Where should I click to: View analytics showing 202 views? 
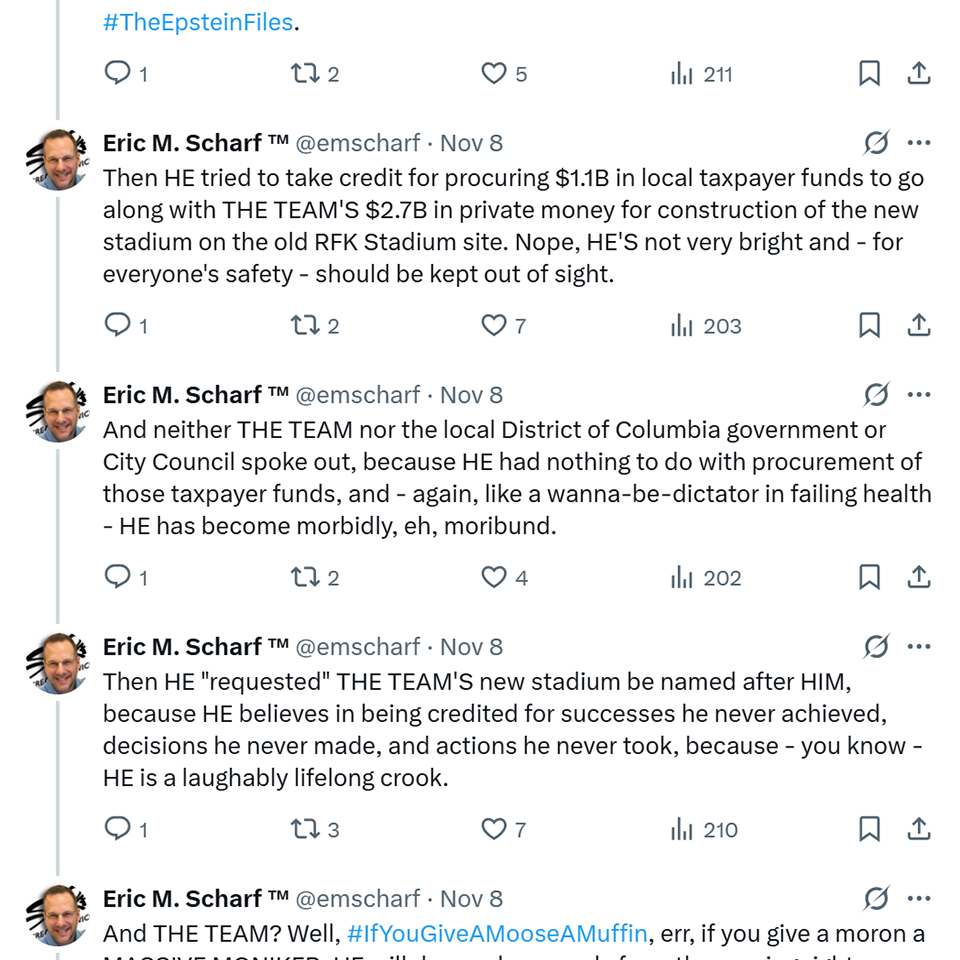tap(706, 577)
